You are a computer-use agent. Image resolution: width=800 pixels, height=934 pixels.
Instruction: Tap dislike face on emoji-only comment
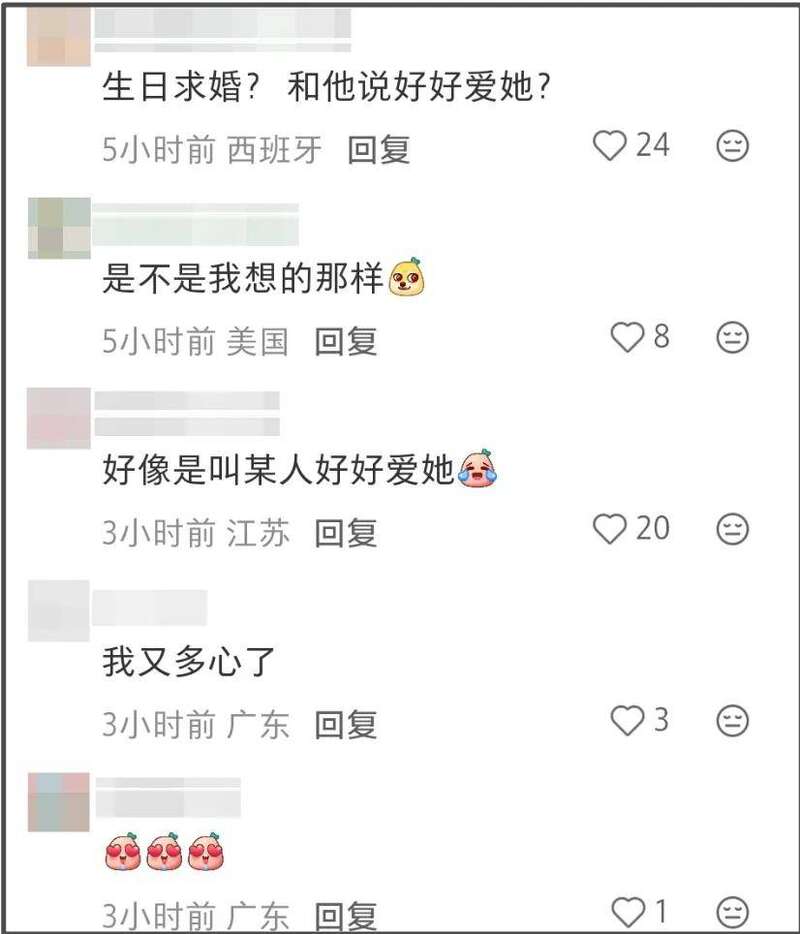click(x=732, y=913)
